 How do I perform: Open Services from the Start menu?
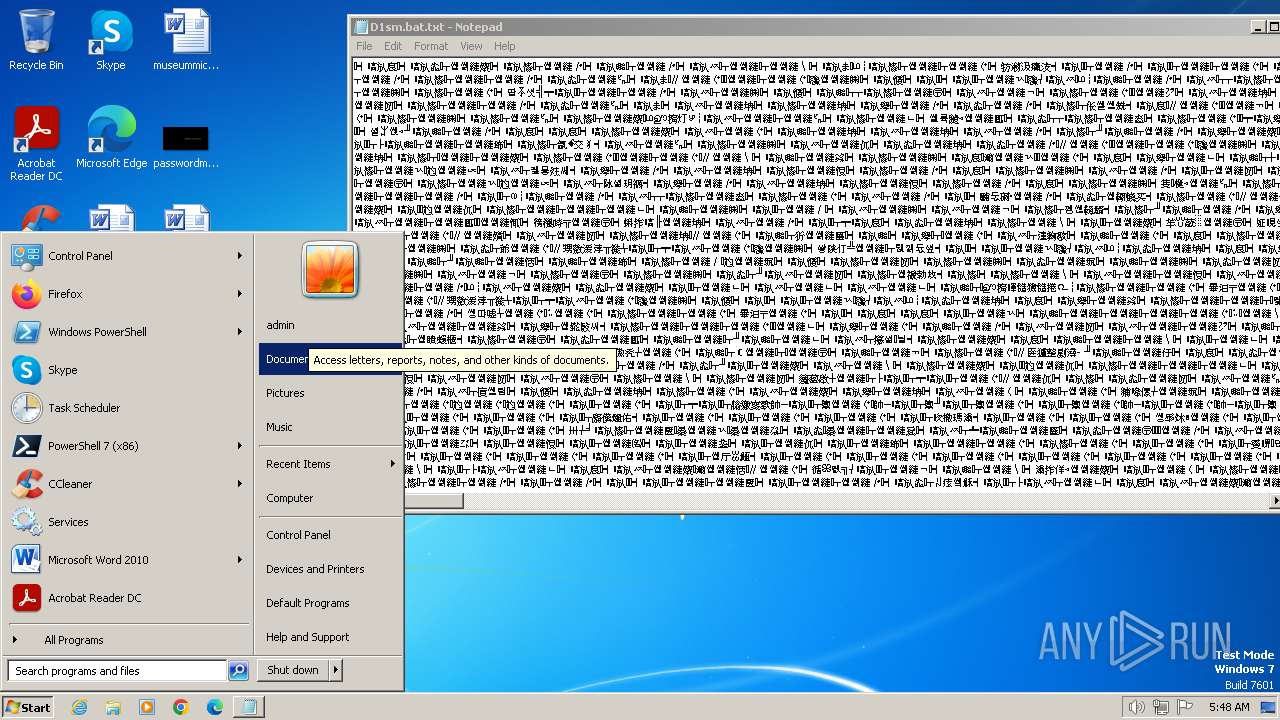point(127,522)
